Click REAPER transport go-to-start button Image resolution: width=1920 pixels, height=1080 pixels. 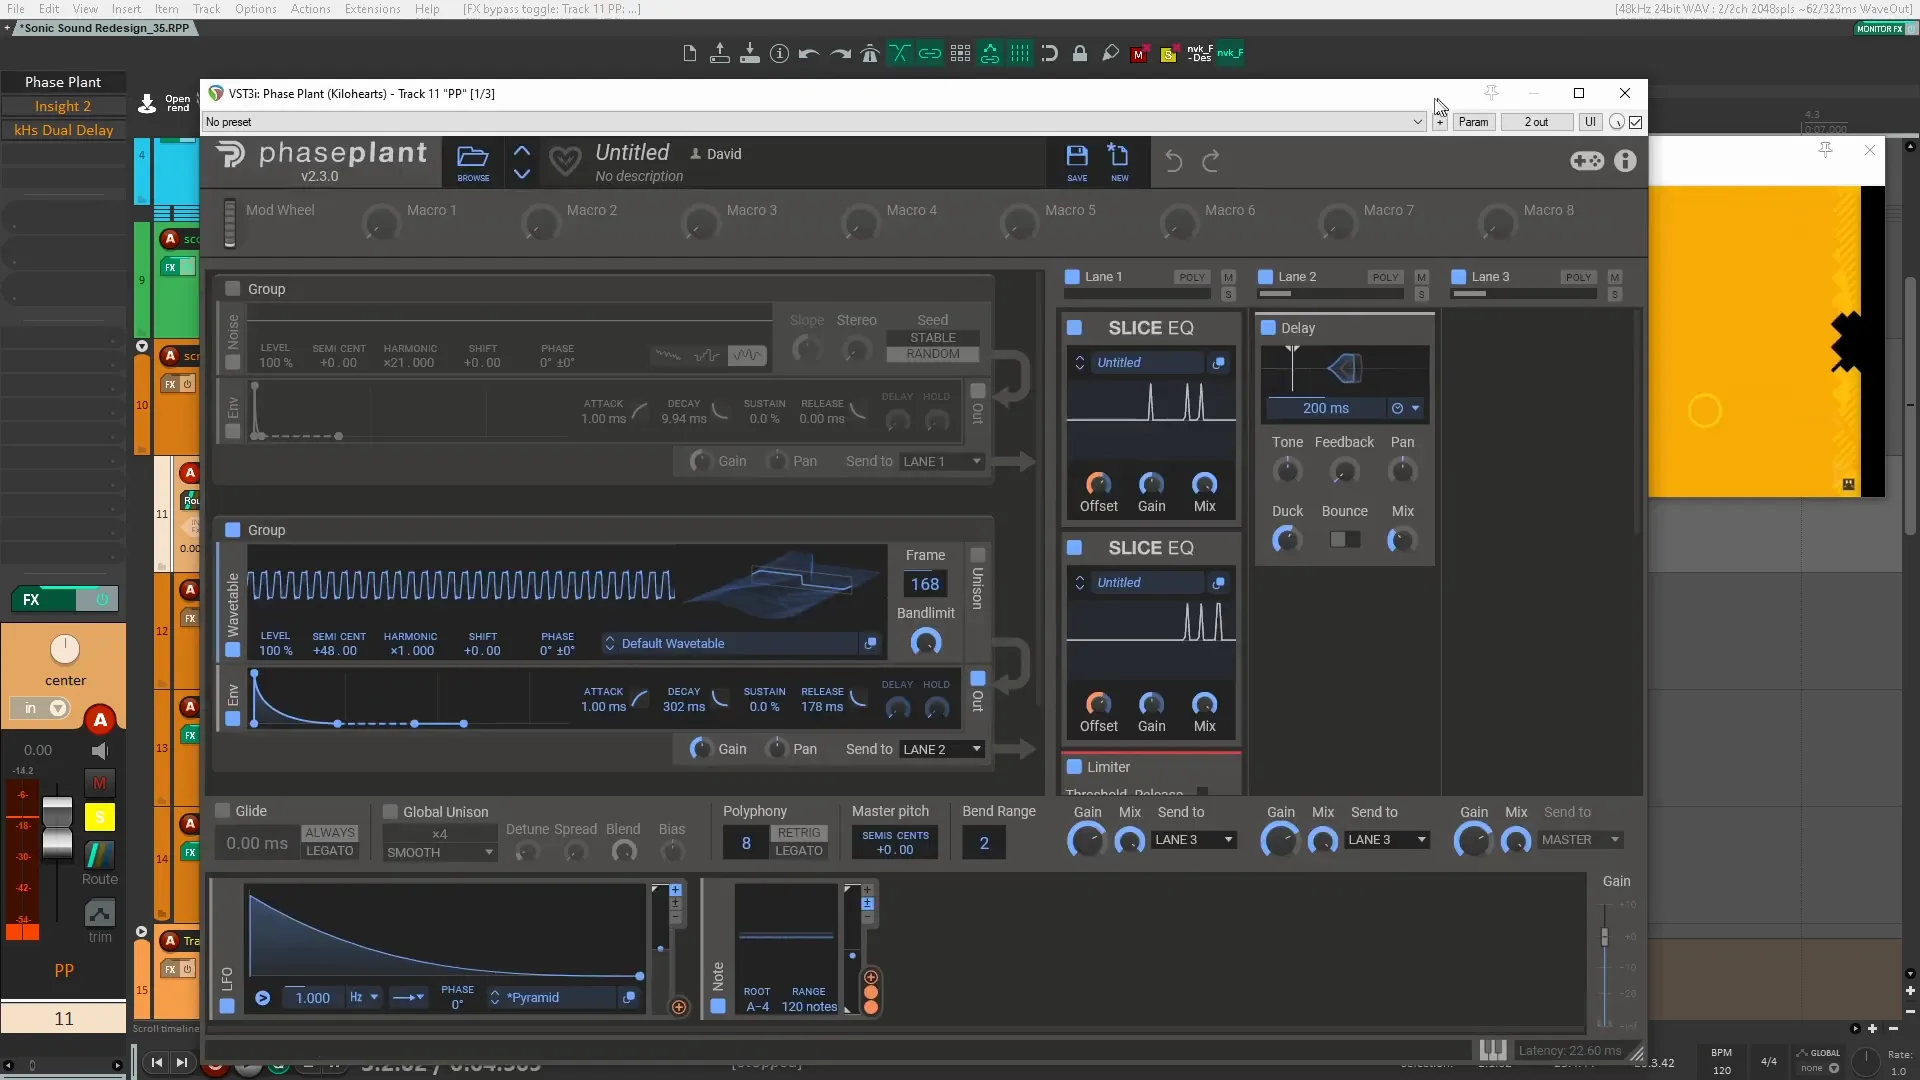pyautogui.click(x=157, y=1063)
